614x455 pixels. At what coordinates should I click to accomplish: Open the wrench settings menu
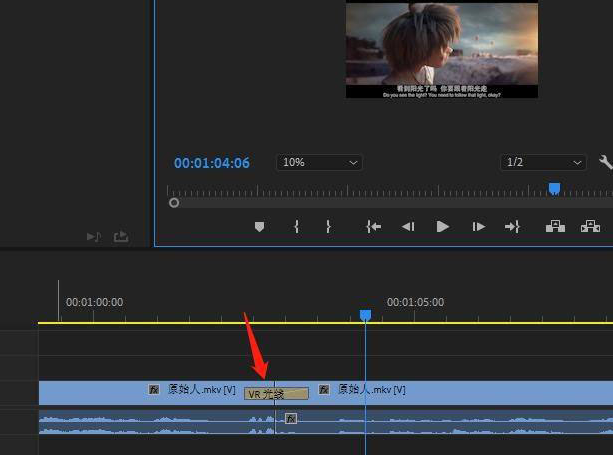click(x=605, y=162)
